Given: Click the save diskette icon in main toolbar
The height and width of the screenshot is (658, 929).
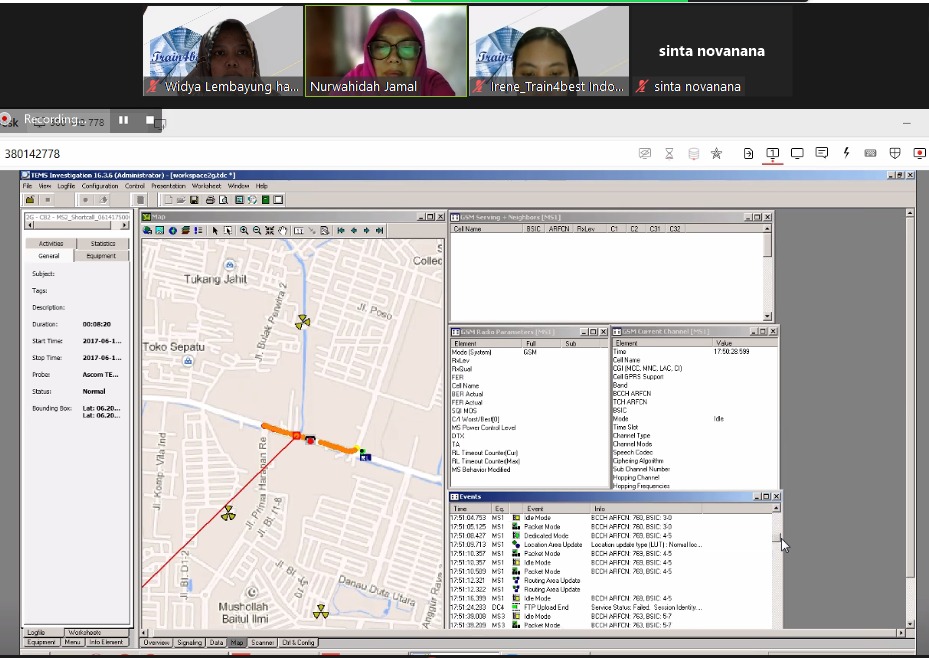Looking at the screenshot, I should (x=194, y=200).
